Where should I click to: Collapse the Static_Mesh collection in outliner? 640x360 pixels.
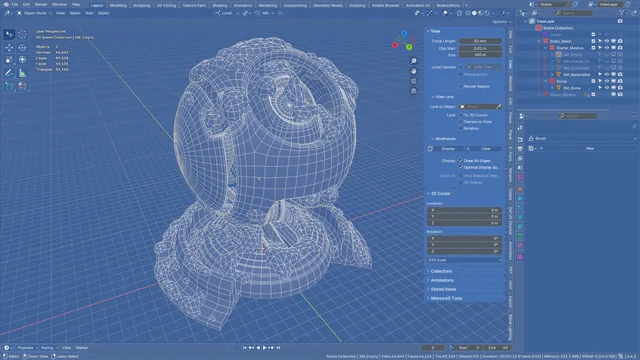pyautogui.click(x=539, y=41)
